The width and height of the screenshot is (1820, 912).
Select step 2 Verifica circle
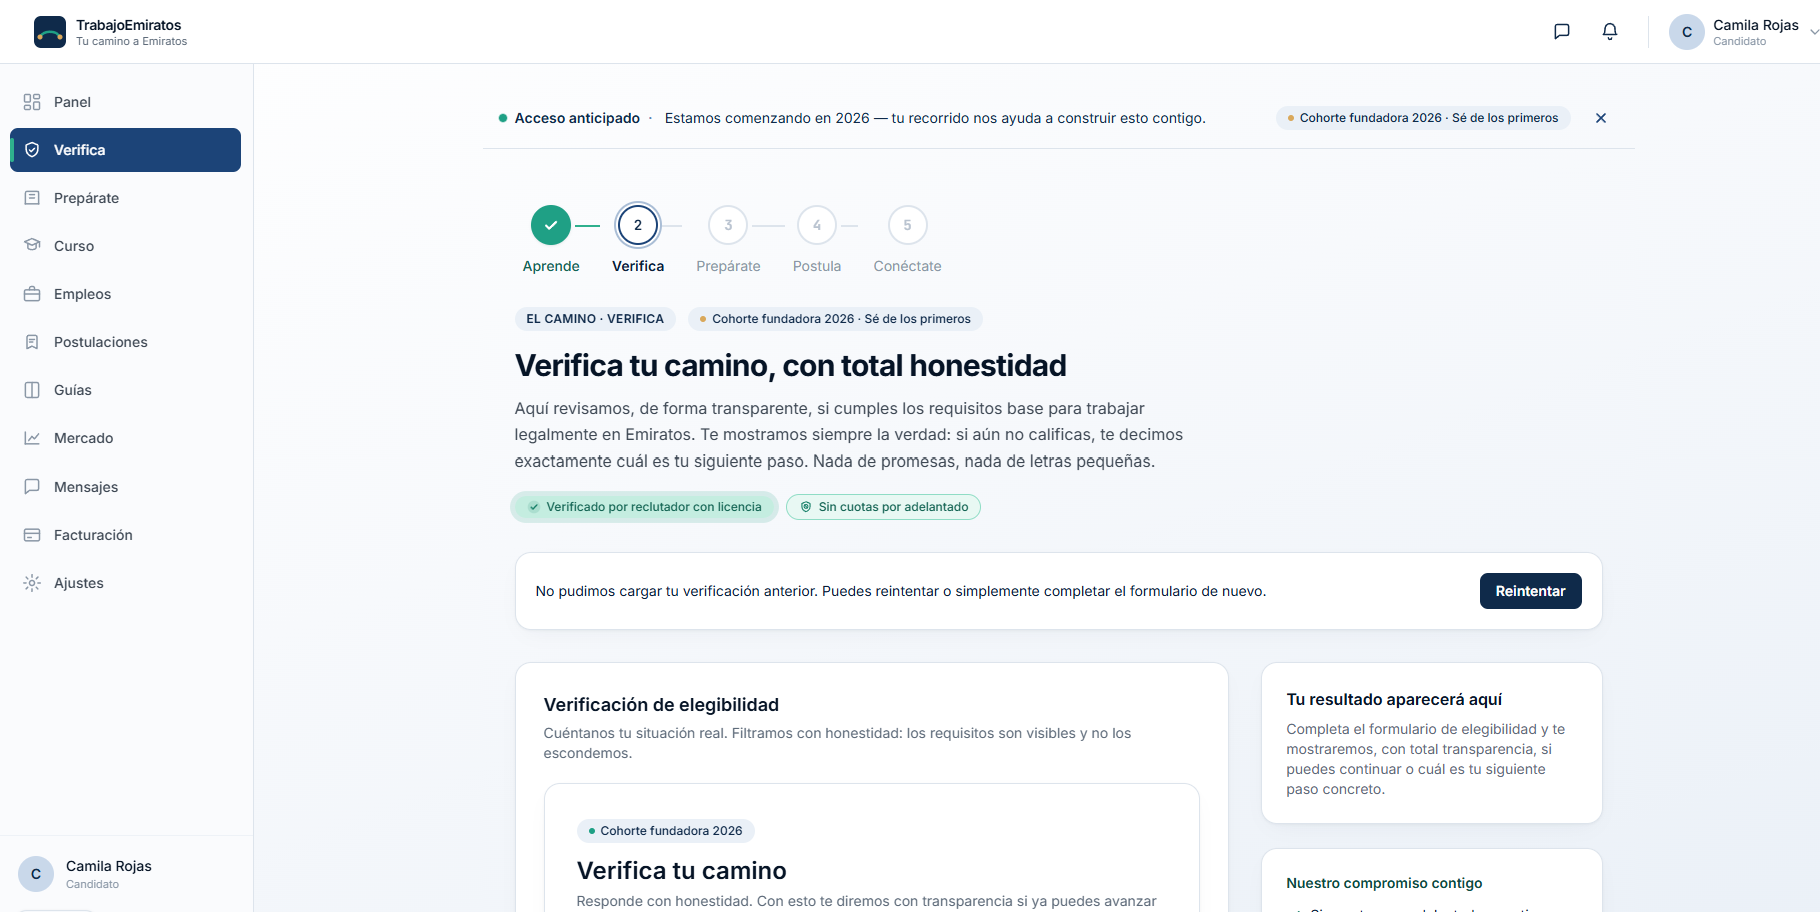tap(638, 225)
